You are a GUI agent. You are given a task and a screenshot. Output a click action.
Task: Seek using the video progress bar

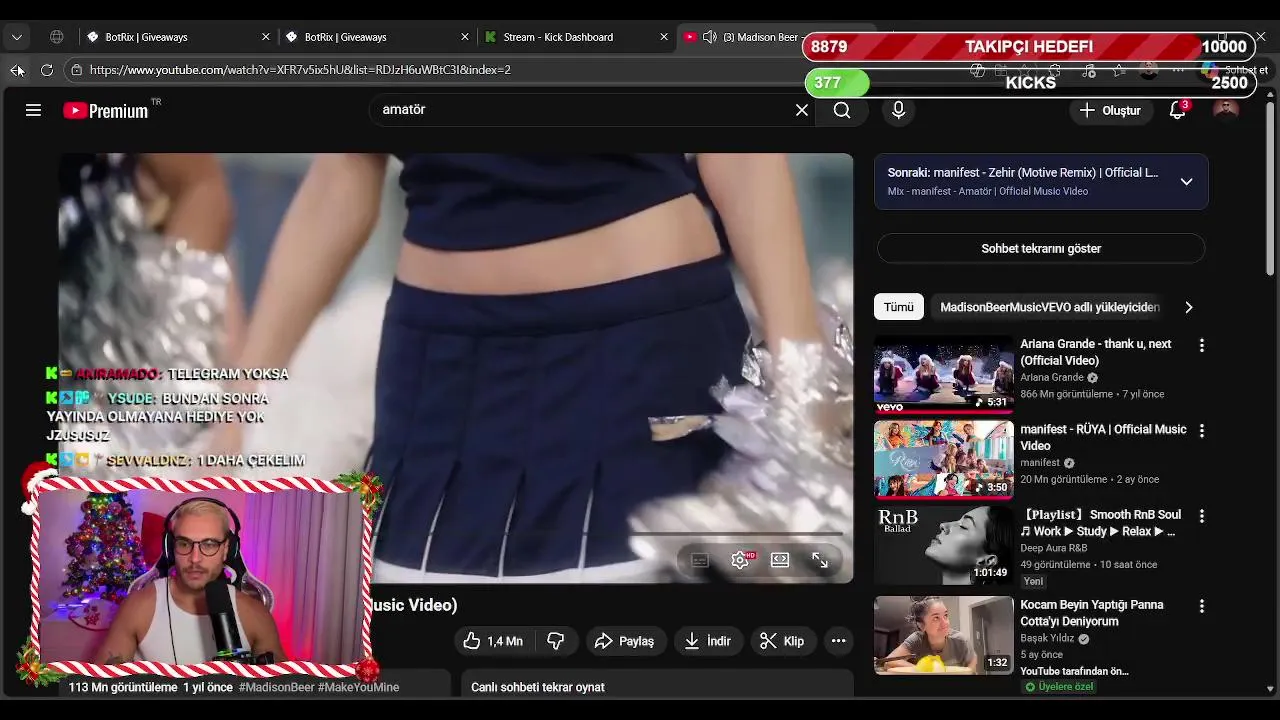point(735,534)
